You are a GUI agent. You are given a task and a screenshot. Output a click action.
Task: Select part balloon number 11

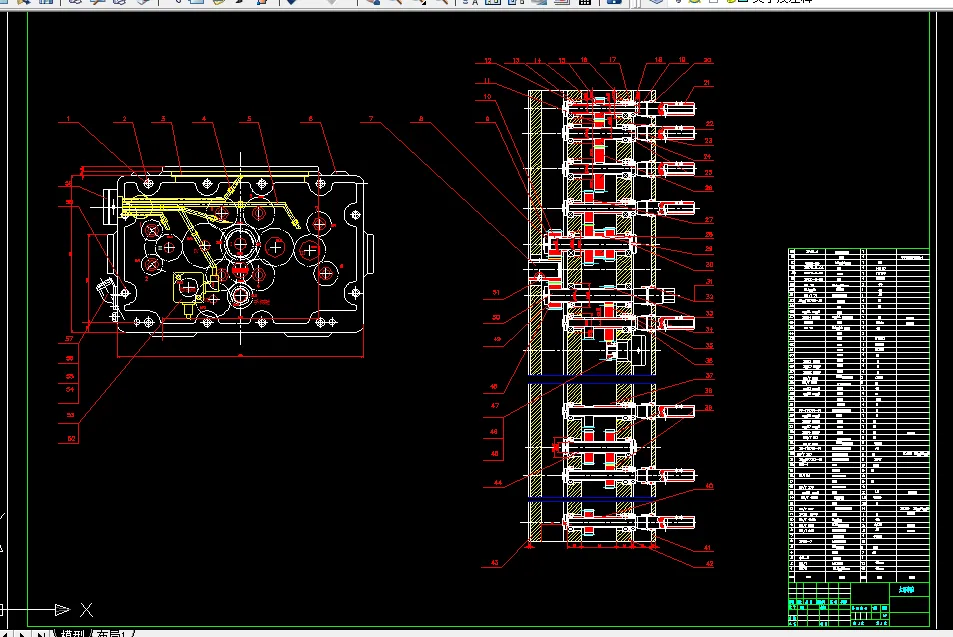click(487, 81)
